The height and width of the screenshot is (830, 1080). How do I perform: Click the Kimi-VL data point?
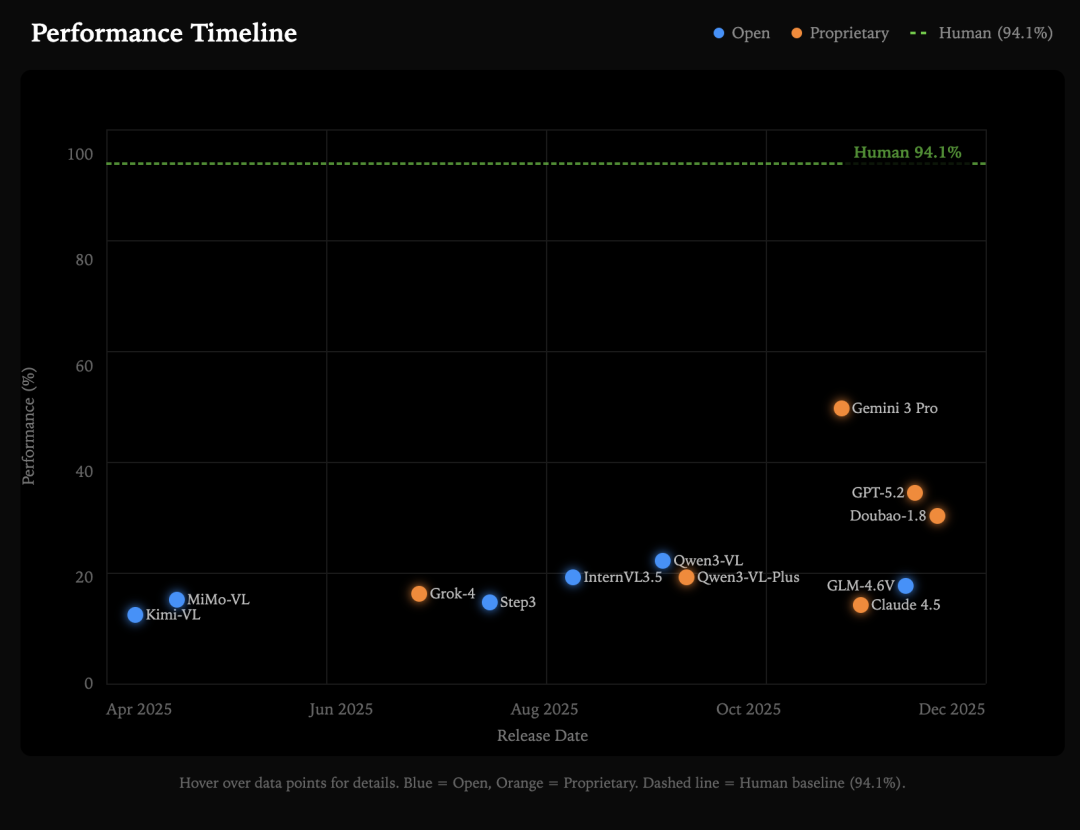[x=135, y=614]
